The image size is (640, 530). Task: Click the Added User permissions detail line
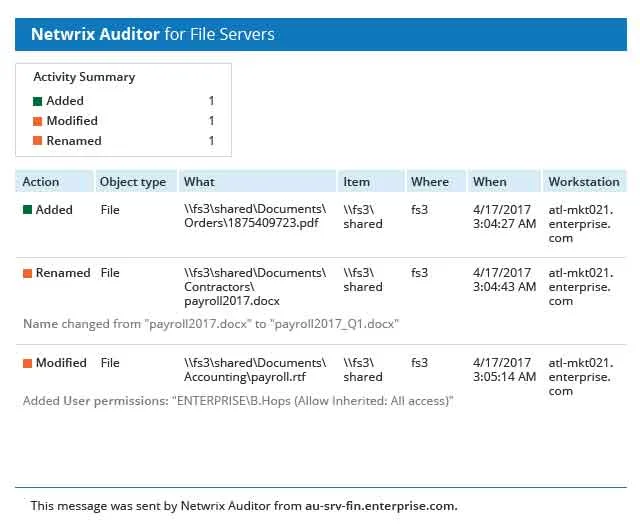(x=238, y=401)
